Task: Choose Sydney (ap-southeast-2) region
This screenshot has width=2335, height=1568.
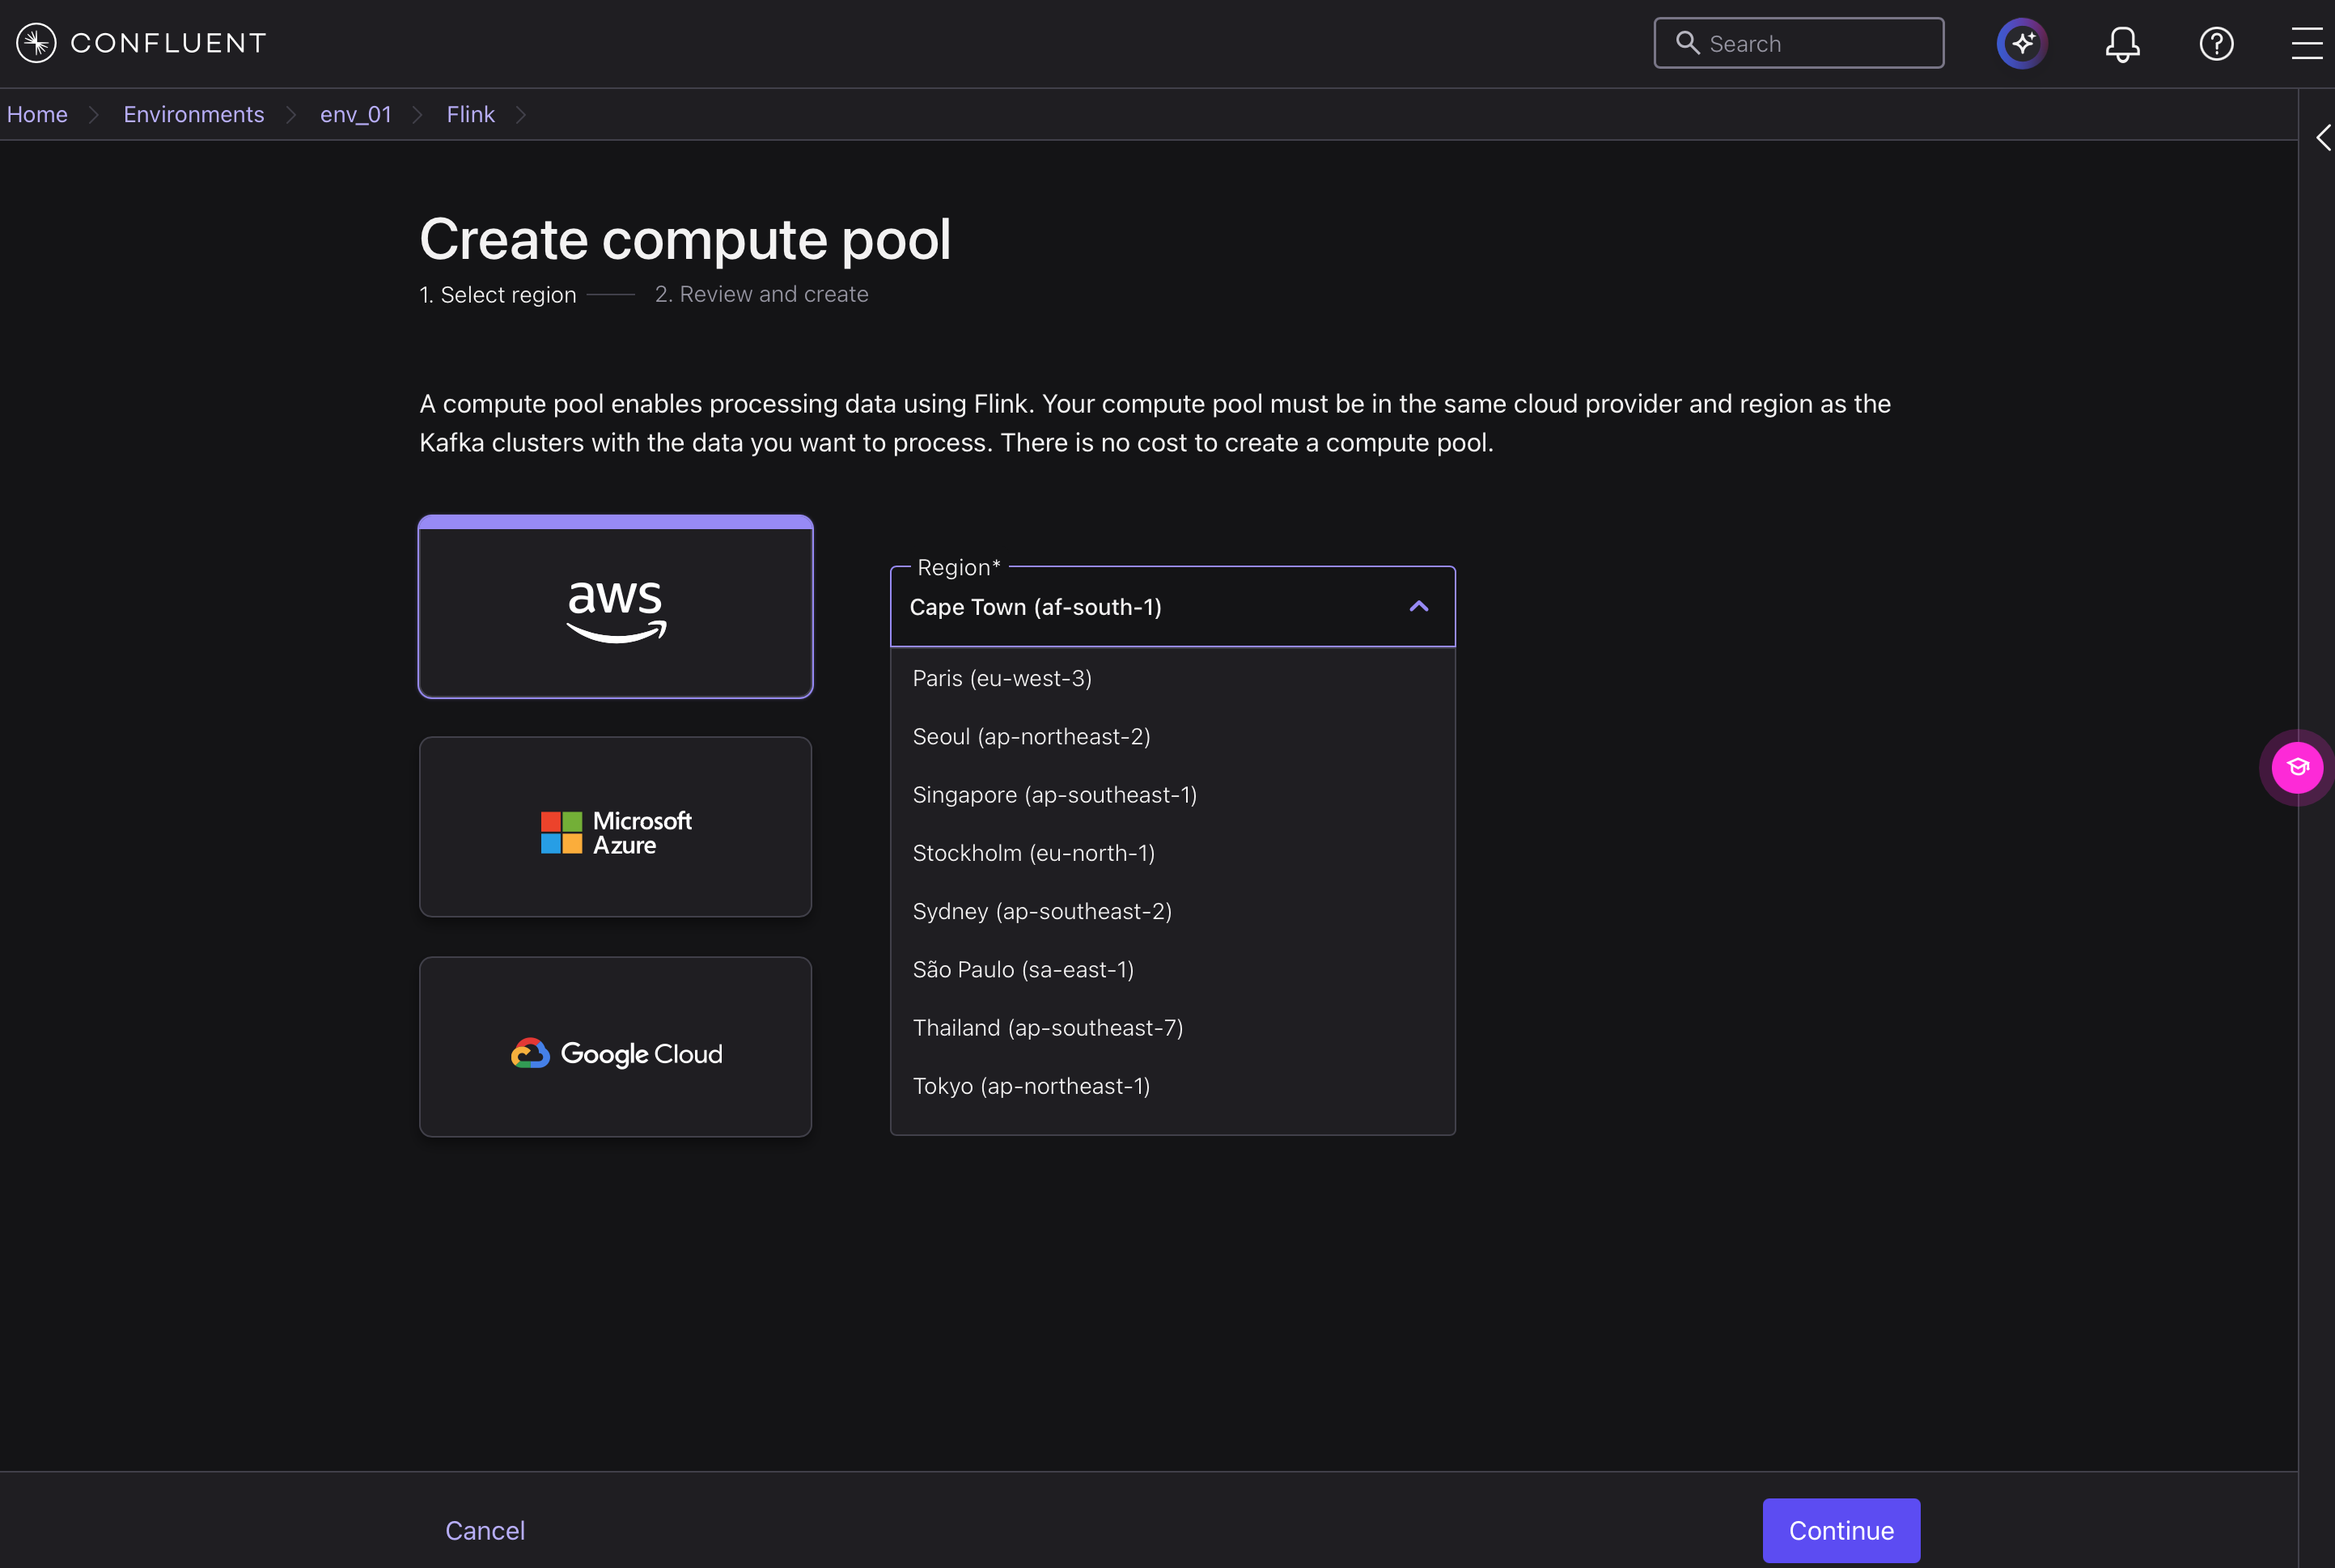Action: pyautogui.click(x=1172, y=911)
